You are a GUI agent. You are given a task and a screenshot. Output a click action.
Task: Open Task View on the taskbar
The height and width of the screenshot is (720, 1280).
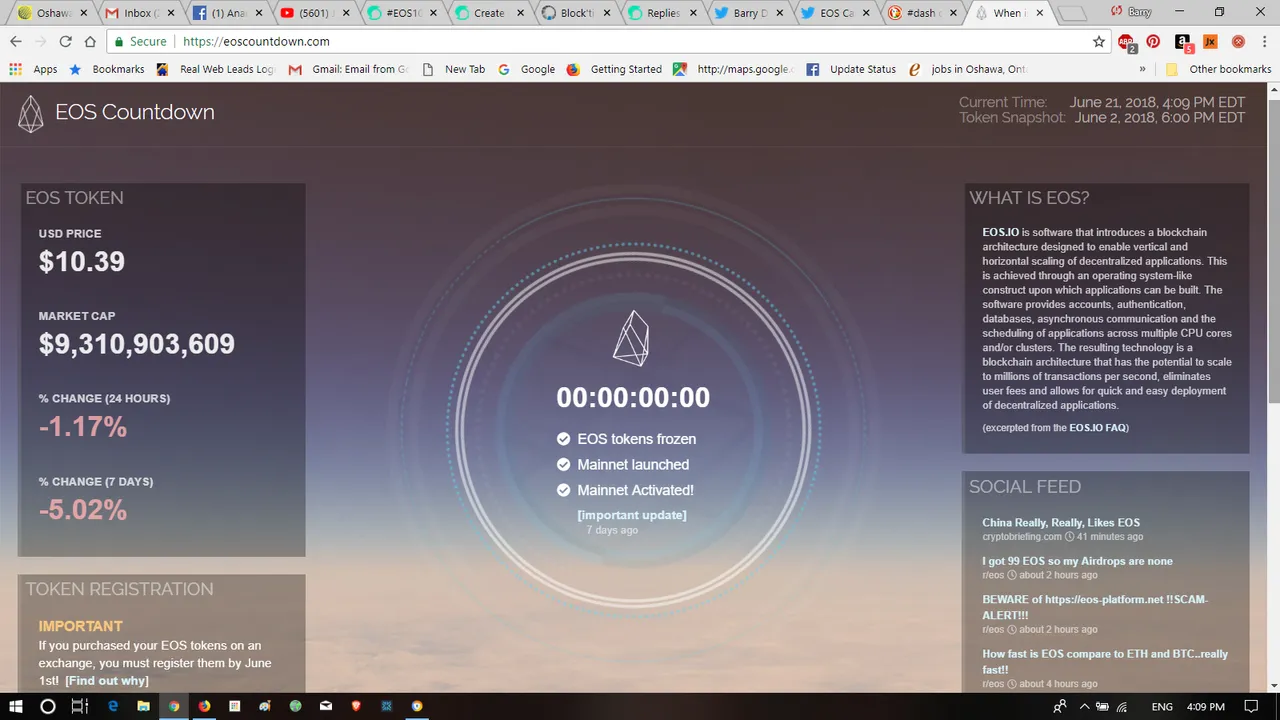pyautogui.click(x=80, y=706)
